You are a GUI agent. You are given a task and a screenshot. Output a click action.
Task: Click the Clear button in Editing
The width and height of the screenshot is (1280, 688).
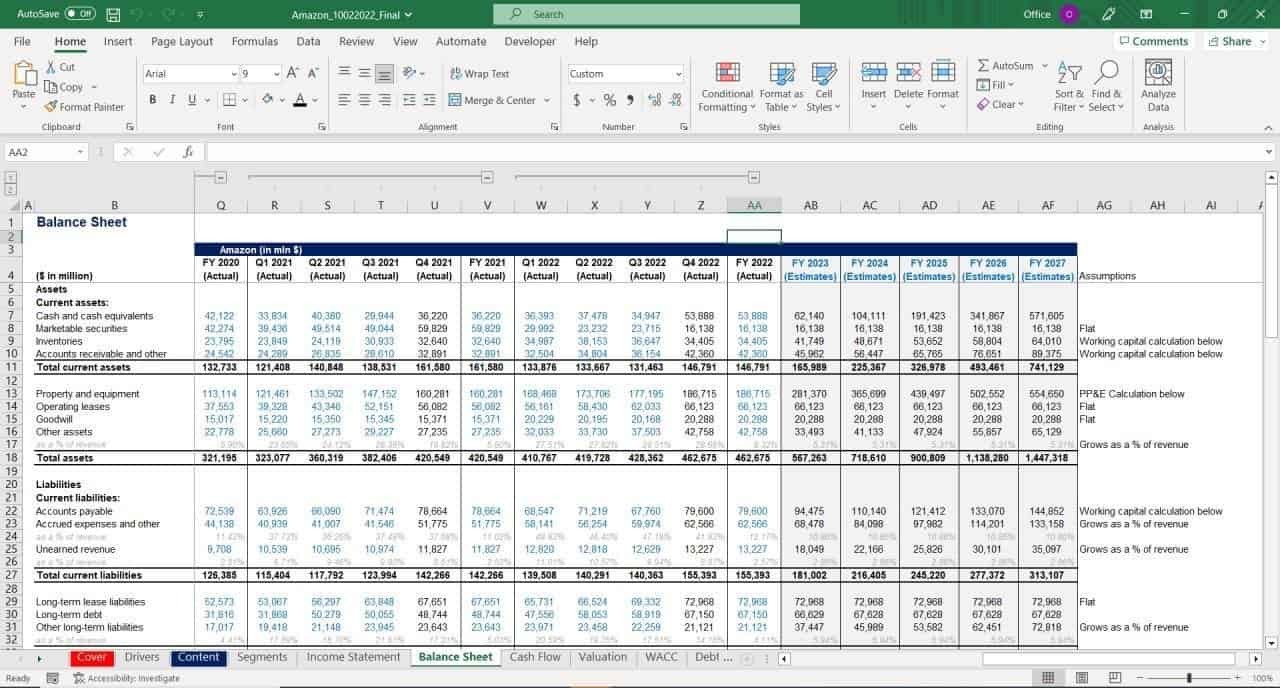point(1001,104)
